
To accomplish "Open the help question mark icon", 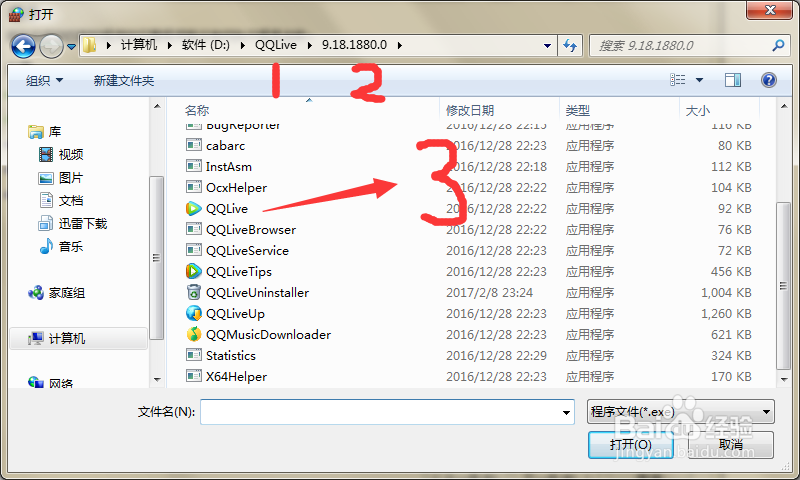I will [x=768, y=80].
